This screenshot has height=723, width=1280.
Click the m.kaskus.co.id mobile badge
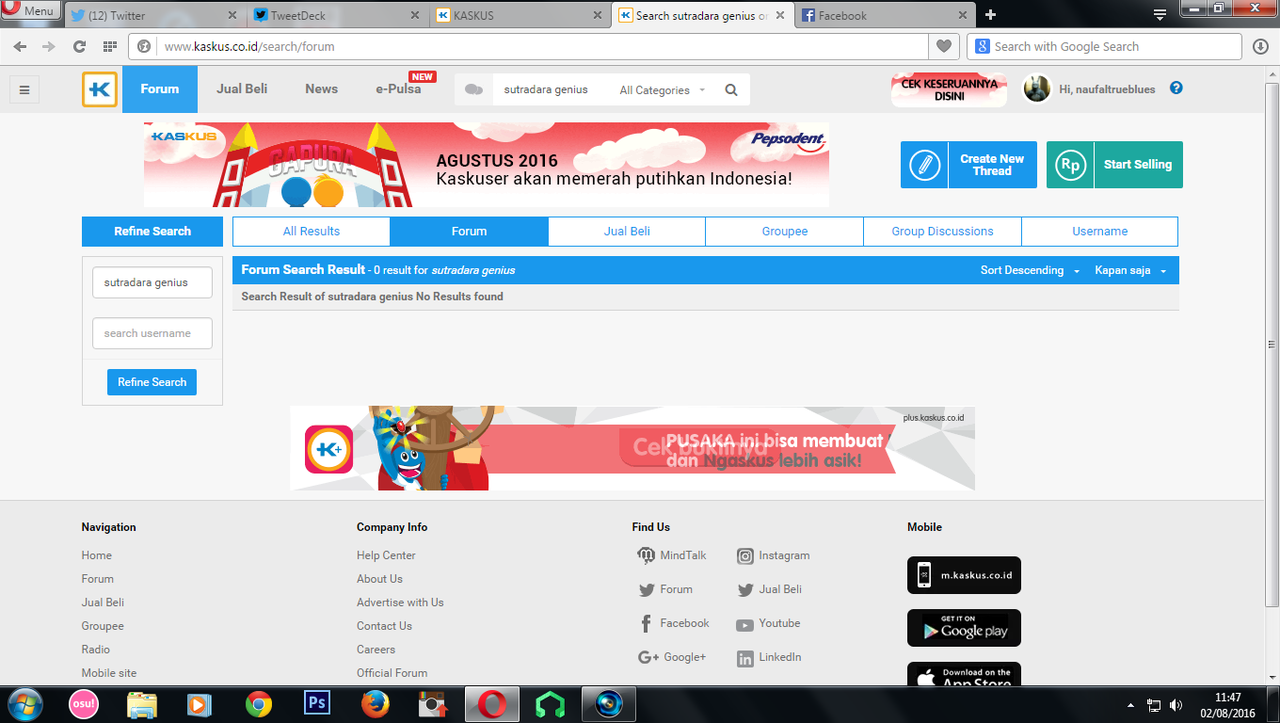click(x=964, y=575)
